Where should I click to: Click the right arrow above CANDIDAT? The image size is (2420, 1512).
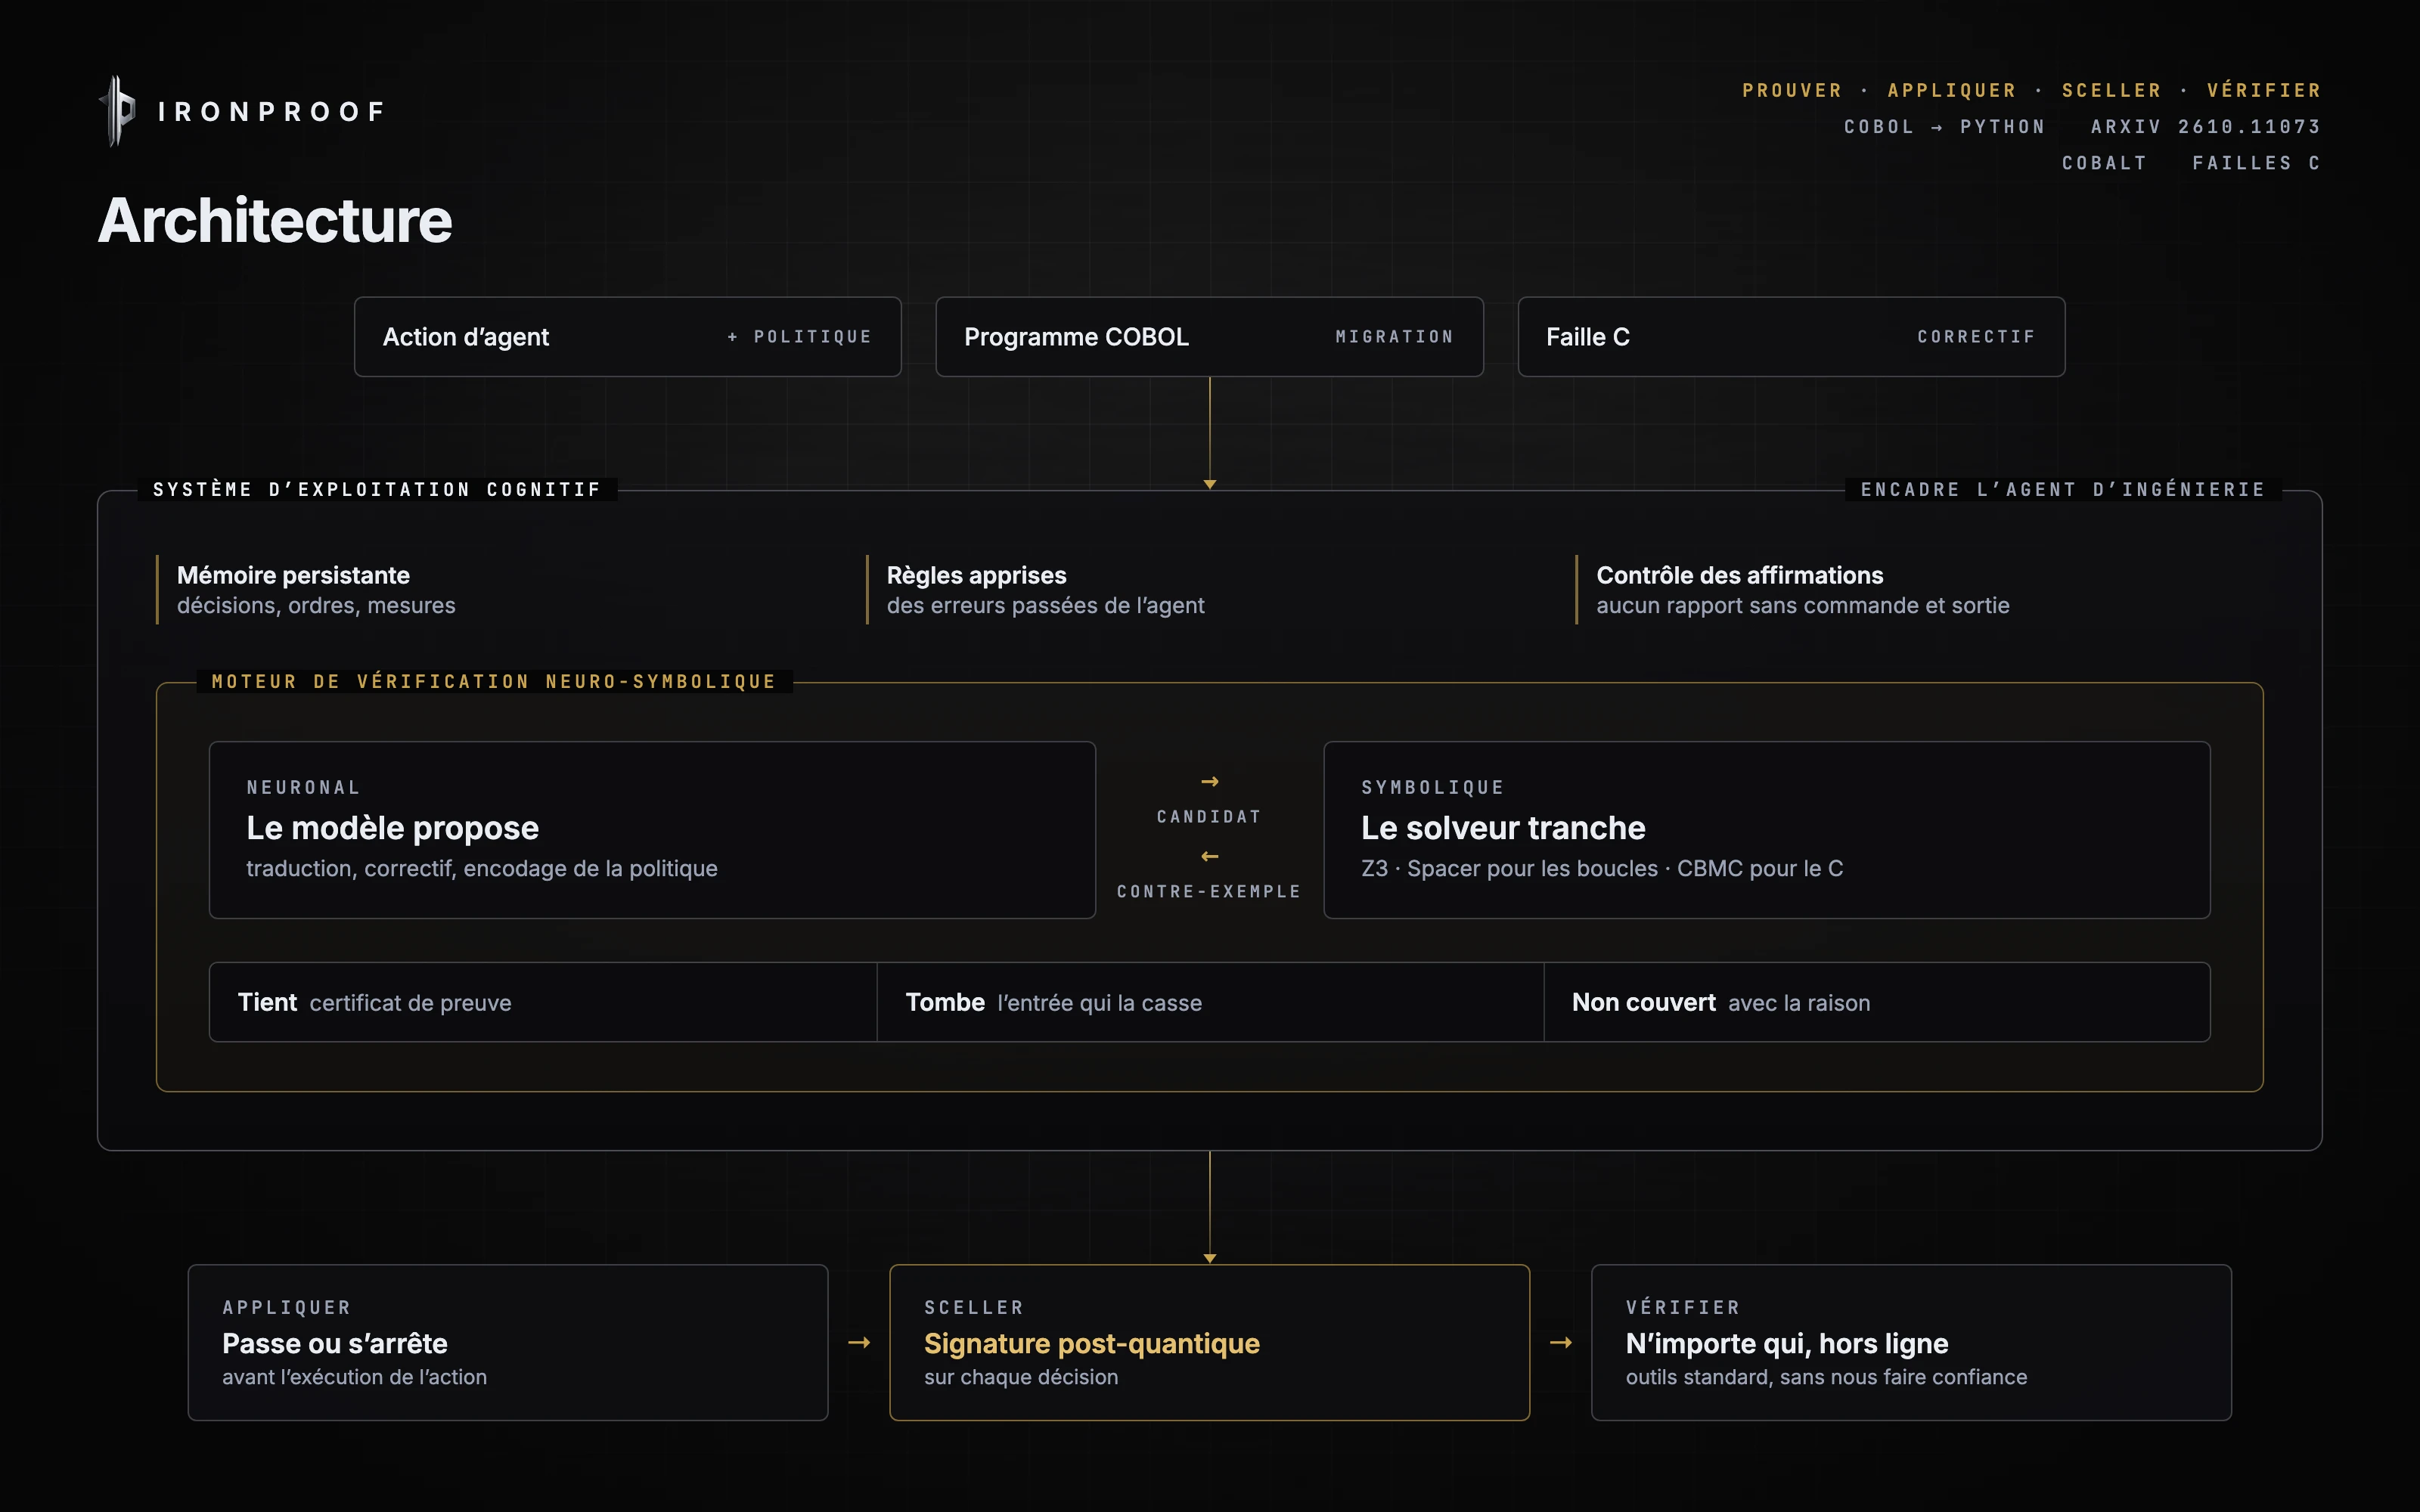[1210, 781]
